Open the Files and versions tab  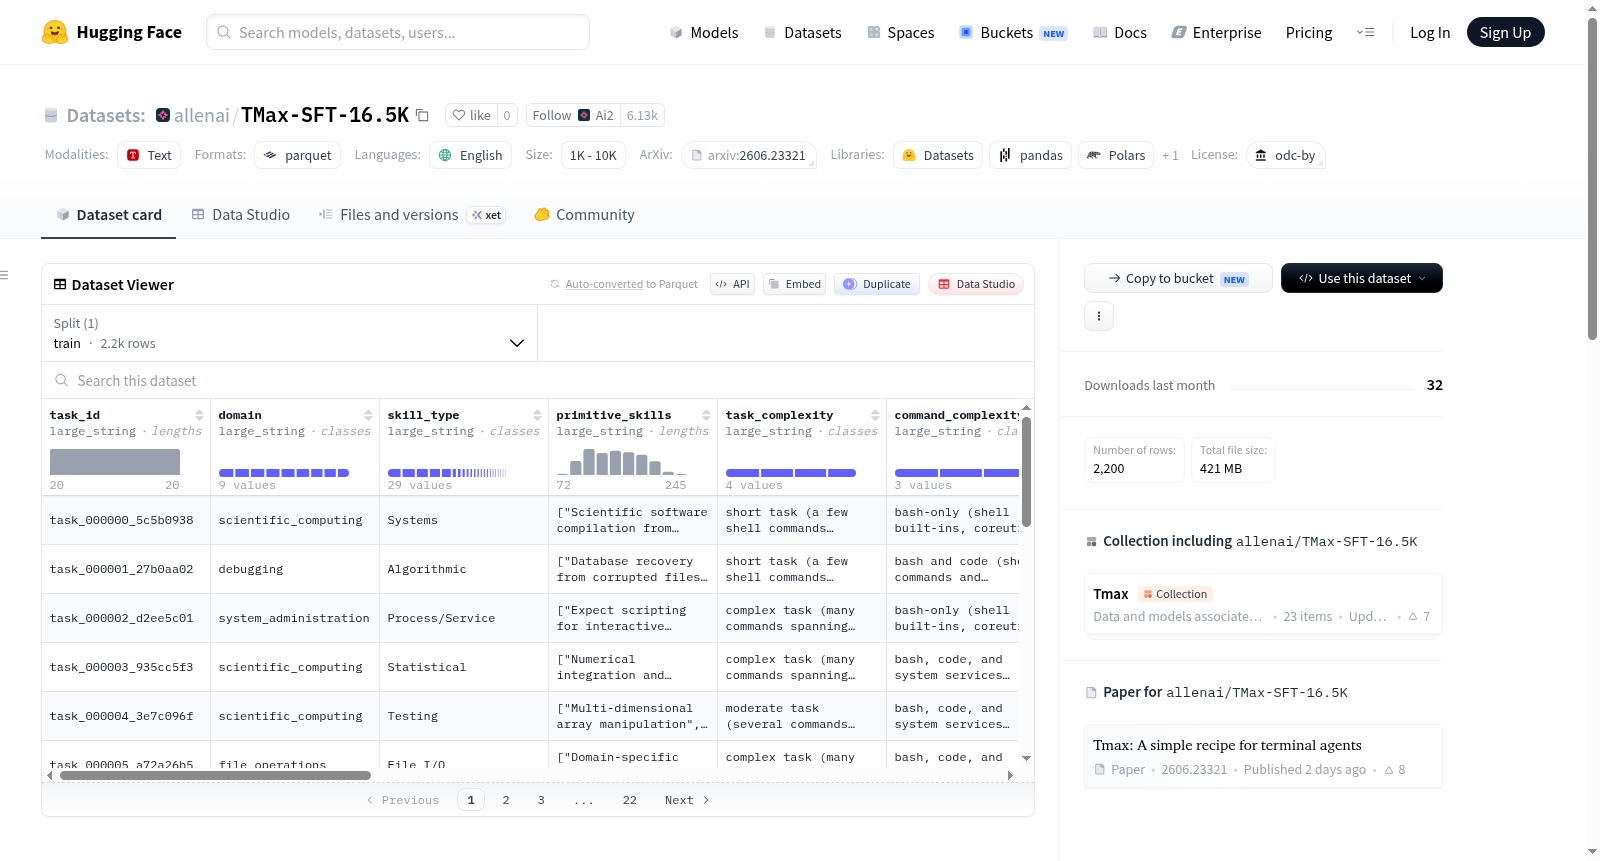pyautogui.click(x=411, y=214)
